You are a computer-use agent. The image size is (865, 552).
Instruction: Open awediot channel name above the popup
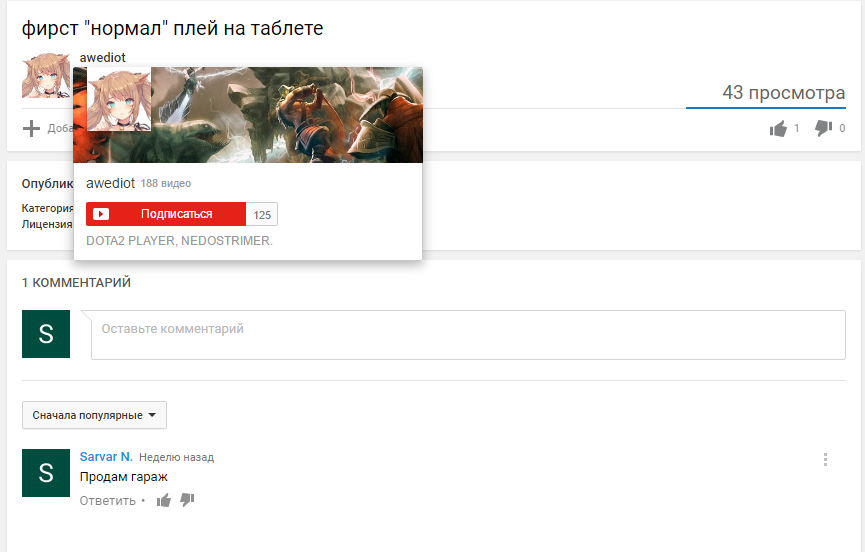103,57
